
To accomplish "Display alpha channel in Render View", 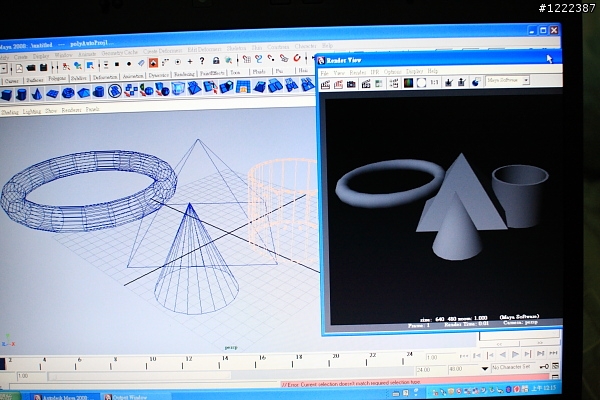I will tap(421, 83).
